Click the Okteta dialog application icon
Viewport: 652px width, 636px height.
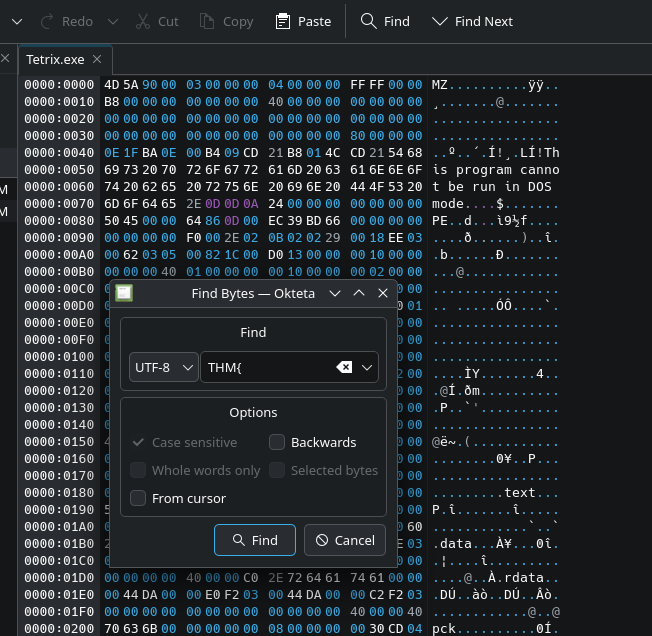tap(123, 293)
